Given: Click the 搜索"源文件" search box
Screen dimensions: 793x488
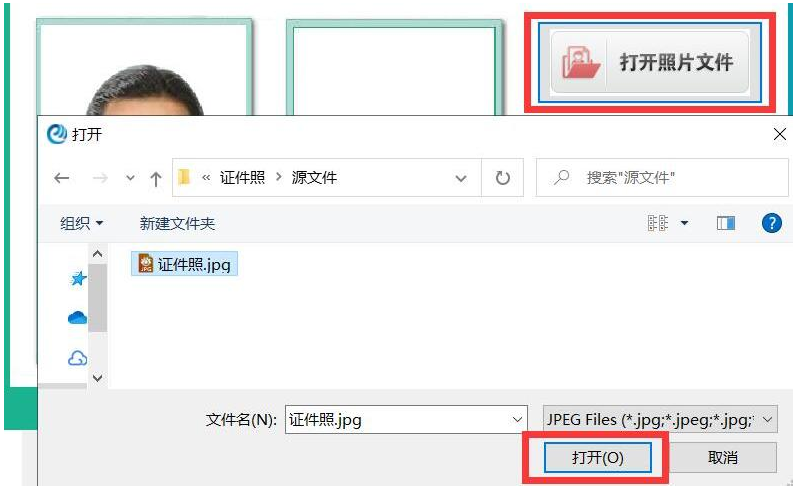Looking at the screenshot, I should tap(662, 178).
